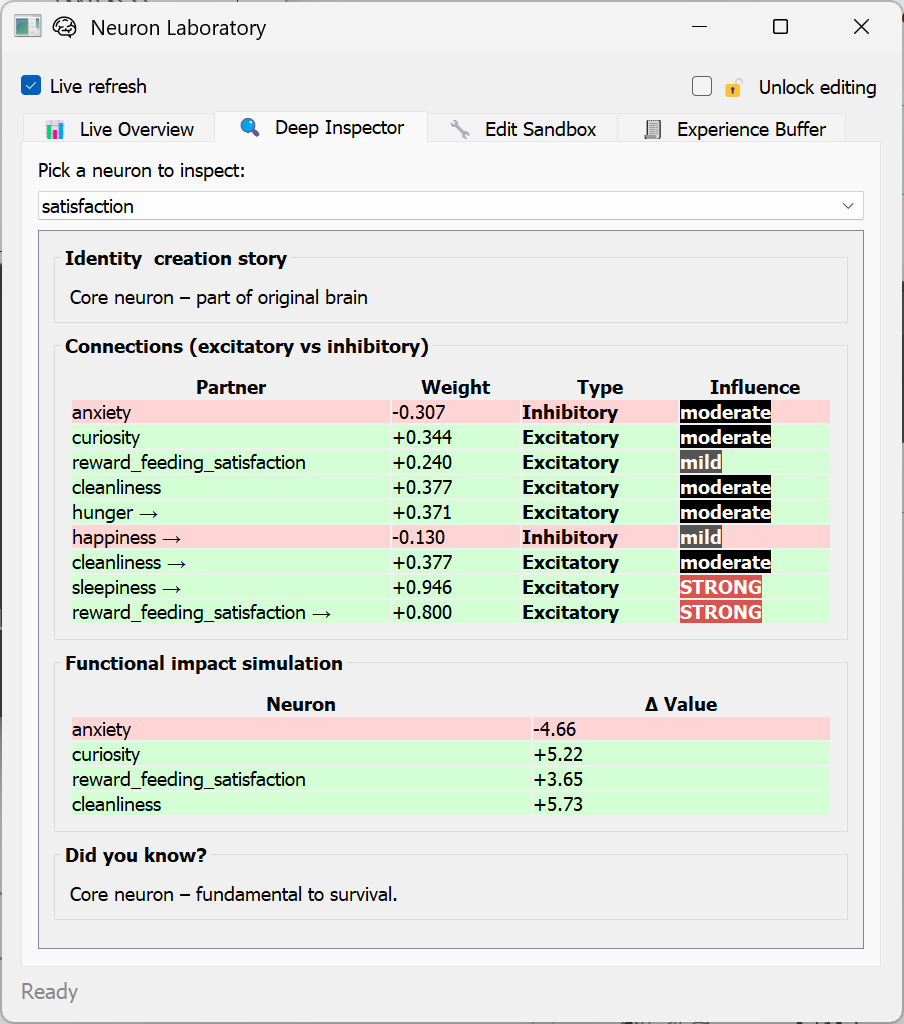Click the mild badge in happiness row
Viewport: 904px width, 1024px height.
point(701,537)
